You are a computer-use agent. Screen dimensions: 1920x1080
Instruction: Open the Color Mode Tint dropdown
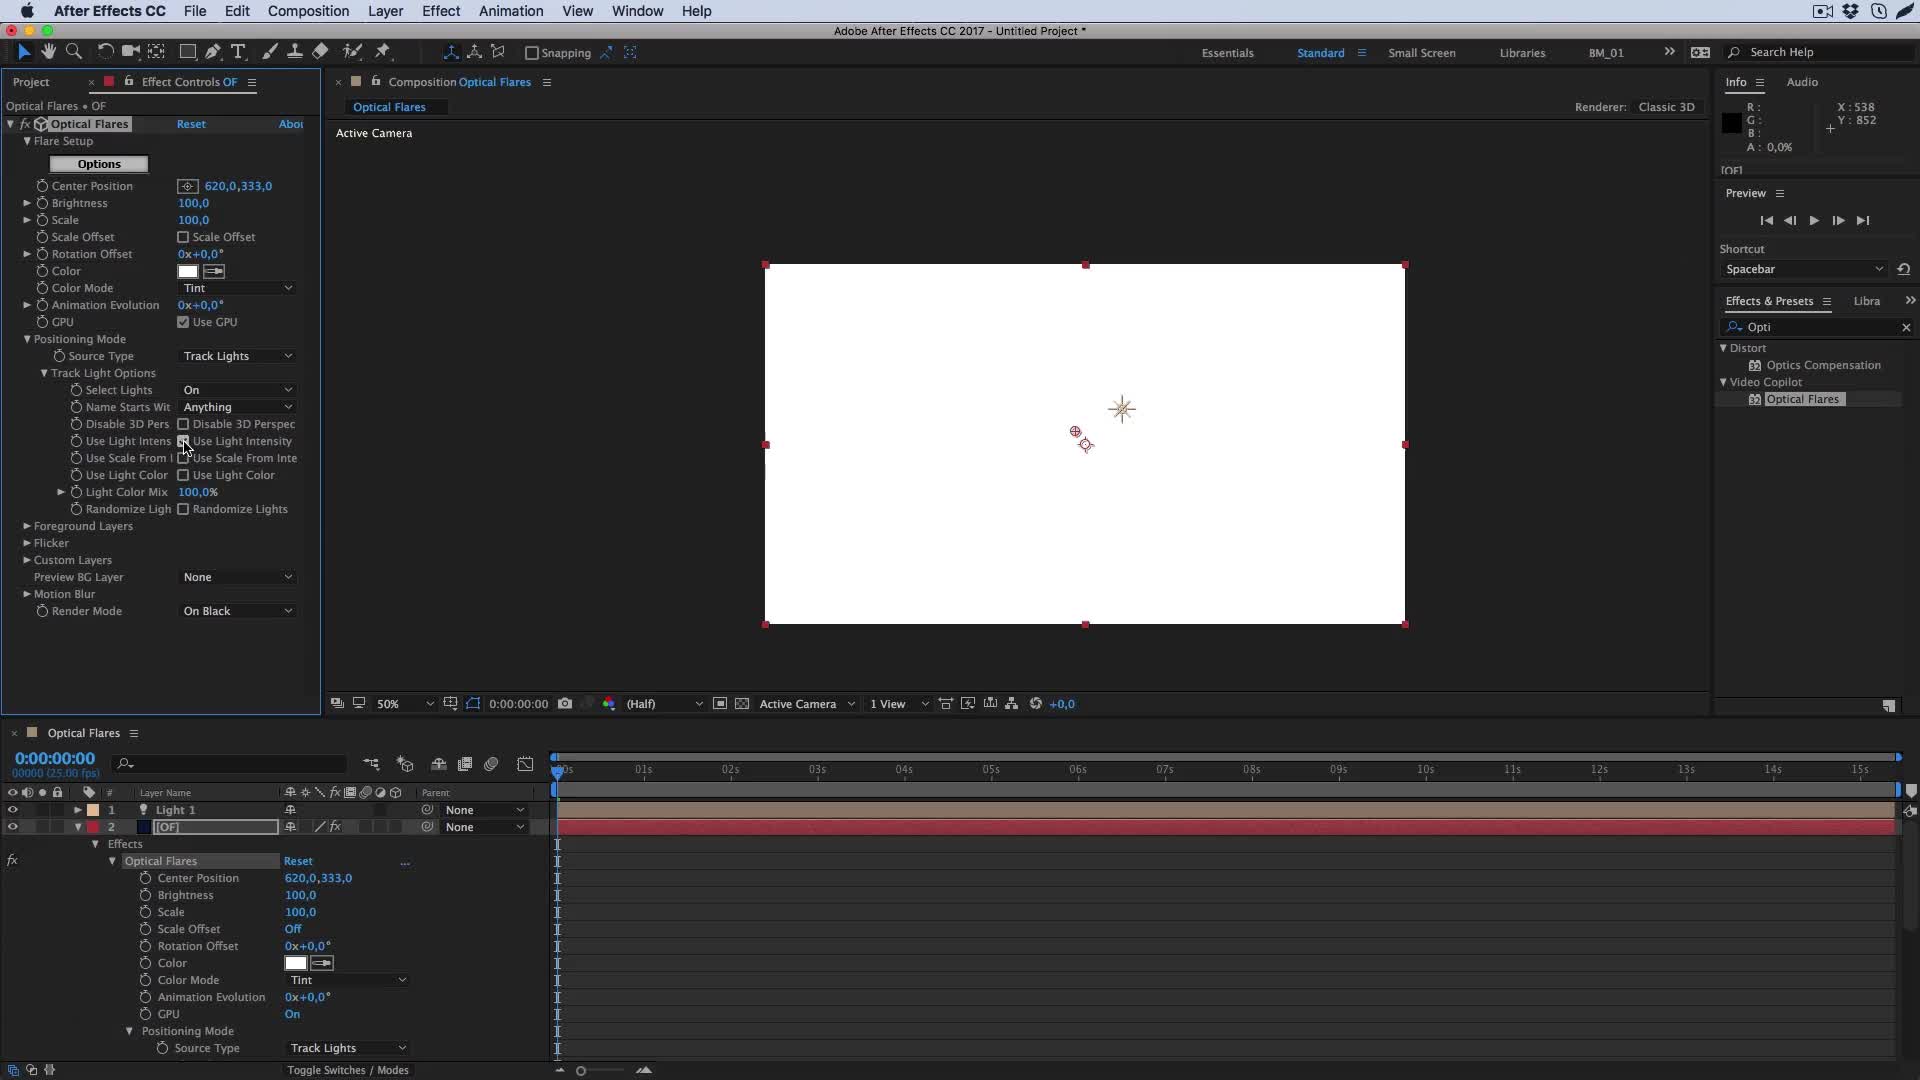point(238,288)
